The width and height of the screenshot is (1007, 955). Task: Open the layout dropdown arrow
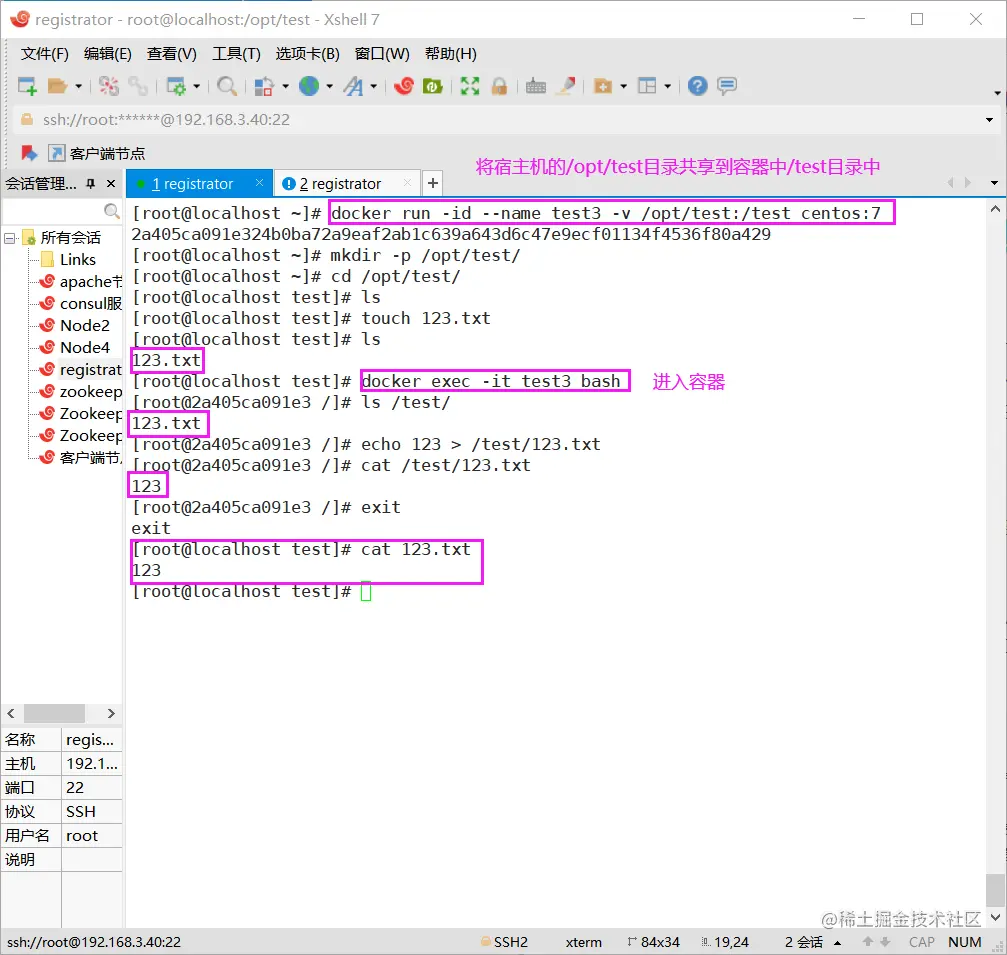point(667,85)
